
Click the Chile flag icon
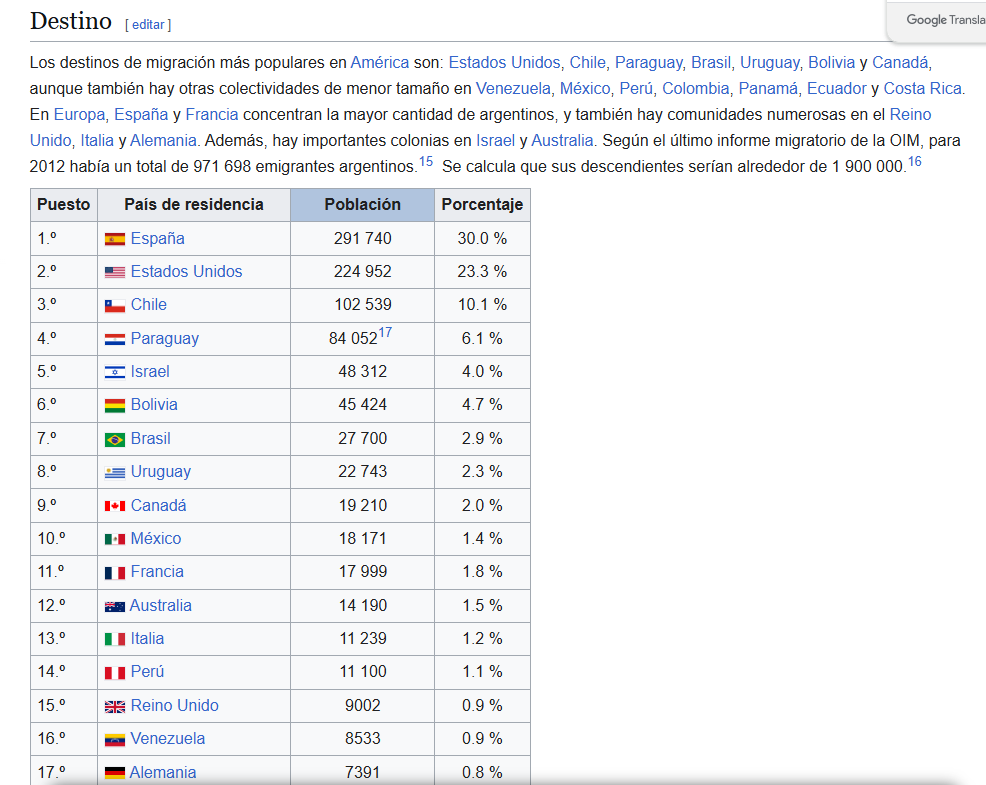click(x=114, y=306)
